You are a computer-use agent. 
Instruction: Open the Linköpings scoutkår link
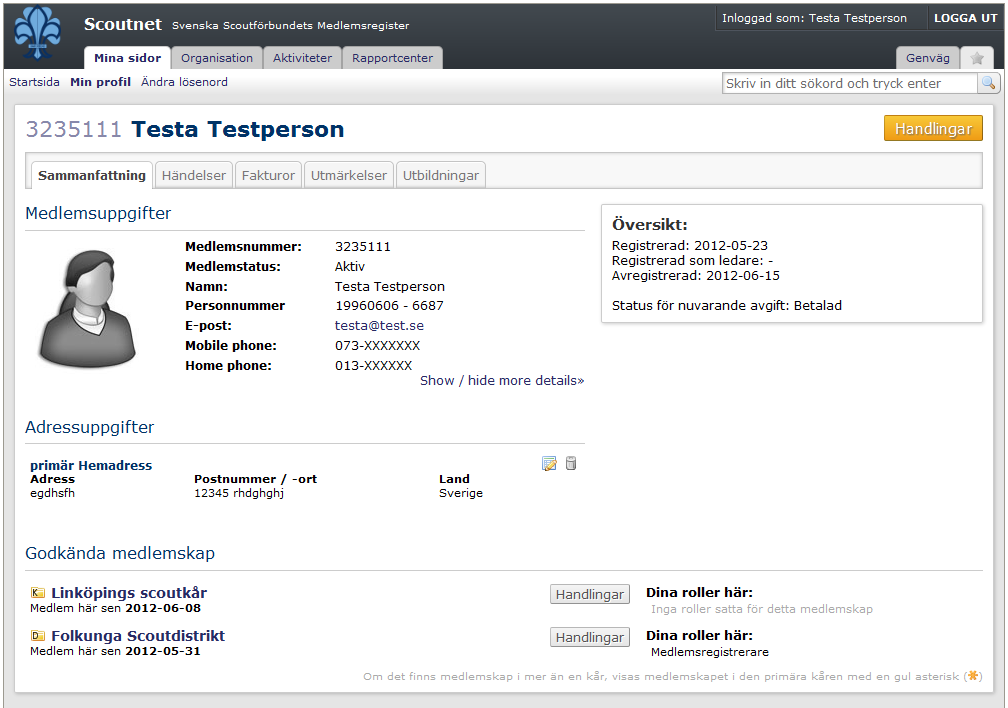(x=129, y=593)
